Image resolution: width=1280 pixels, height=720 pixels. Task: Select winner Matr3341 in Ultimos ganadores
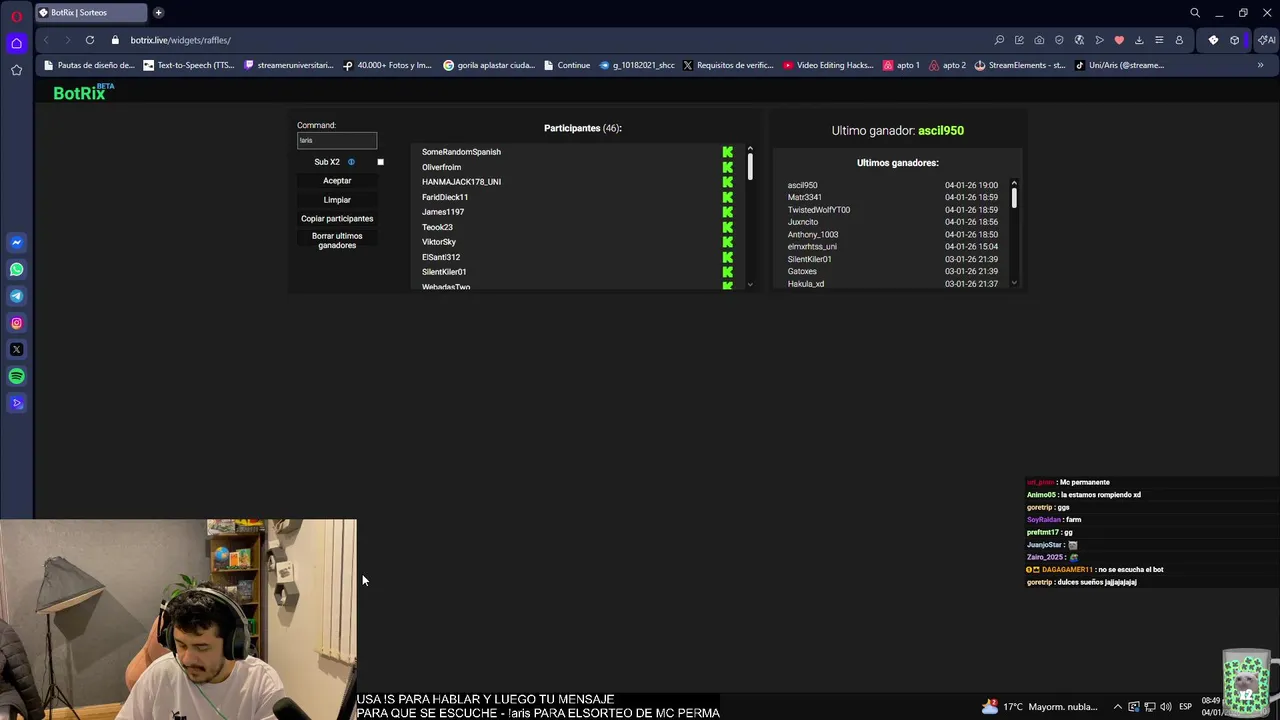(x=804, y=197)
